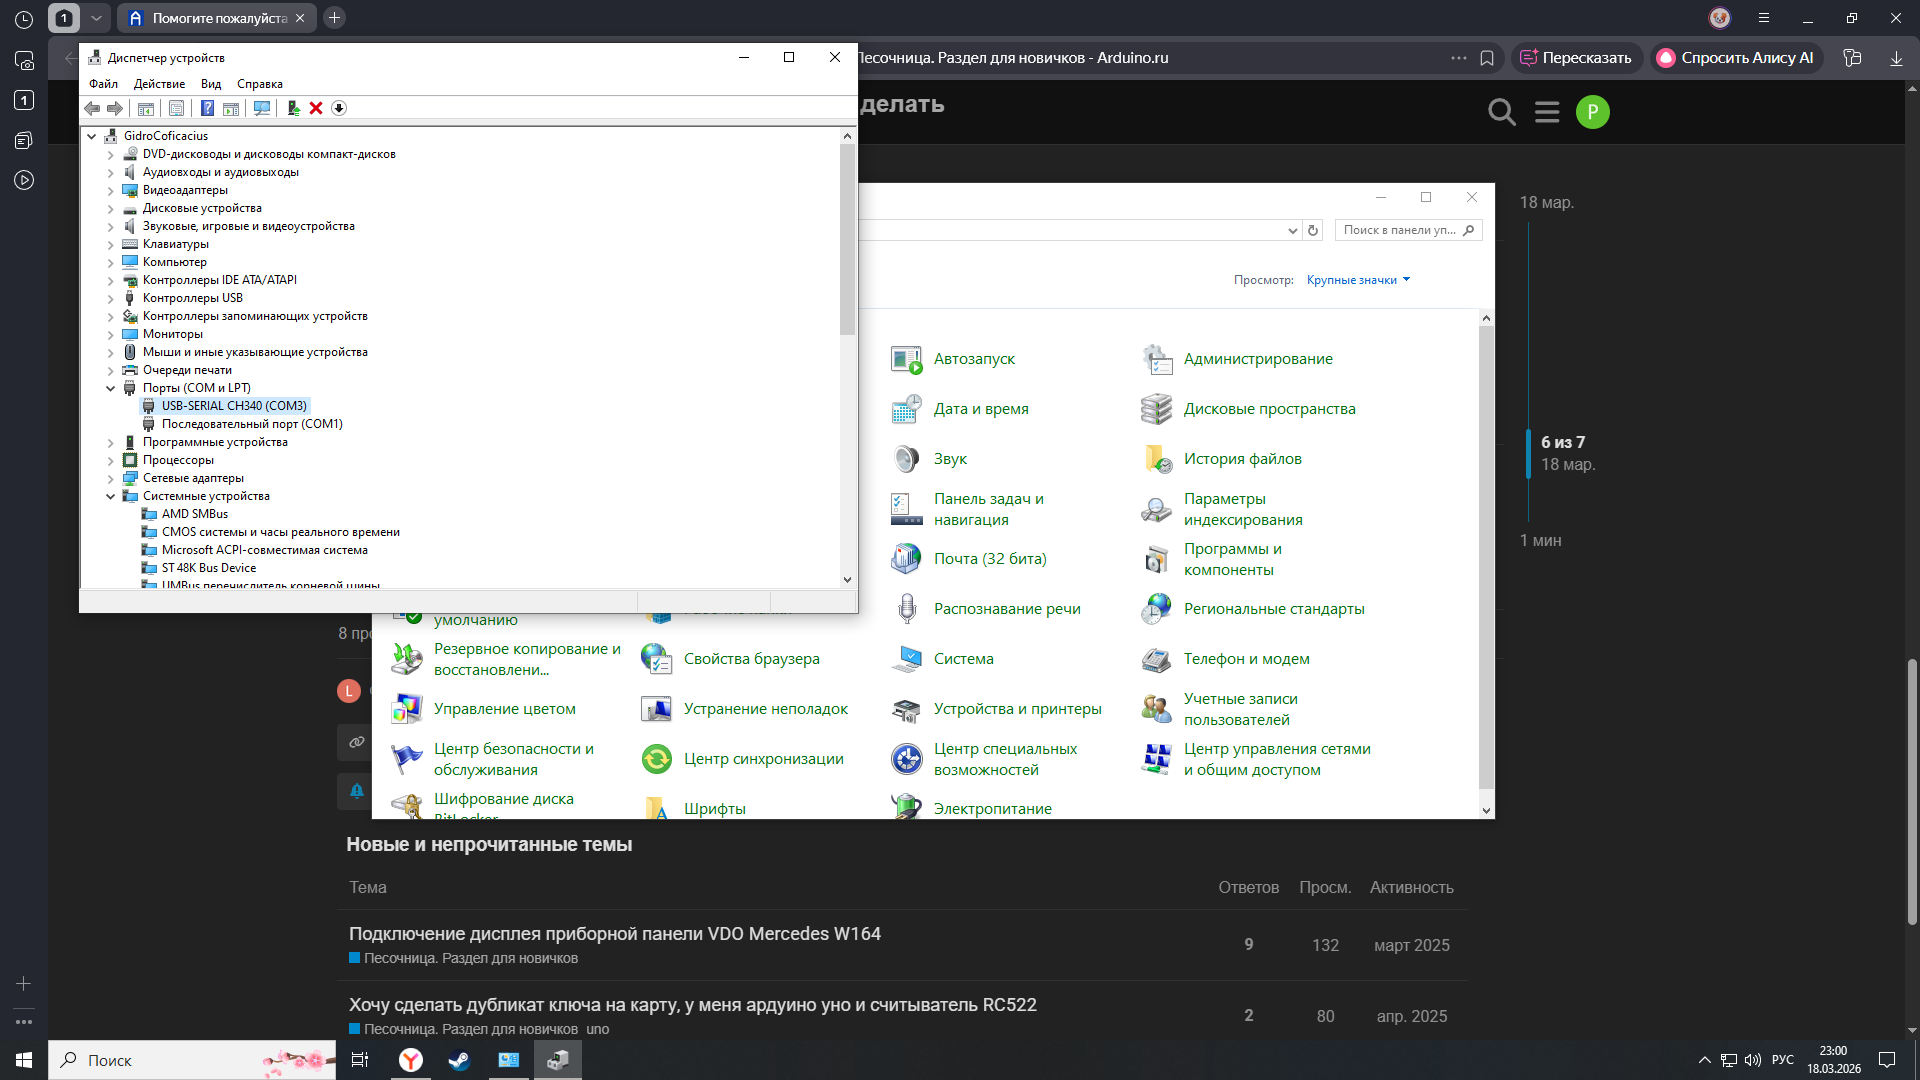
Task: Click the forum search magnifier icon
Action: point(1501,112)
